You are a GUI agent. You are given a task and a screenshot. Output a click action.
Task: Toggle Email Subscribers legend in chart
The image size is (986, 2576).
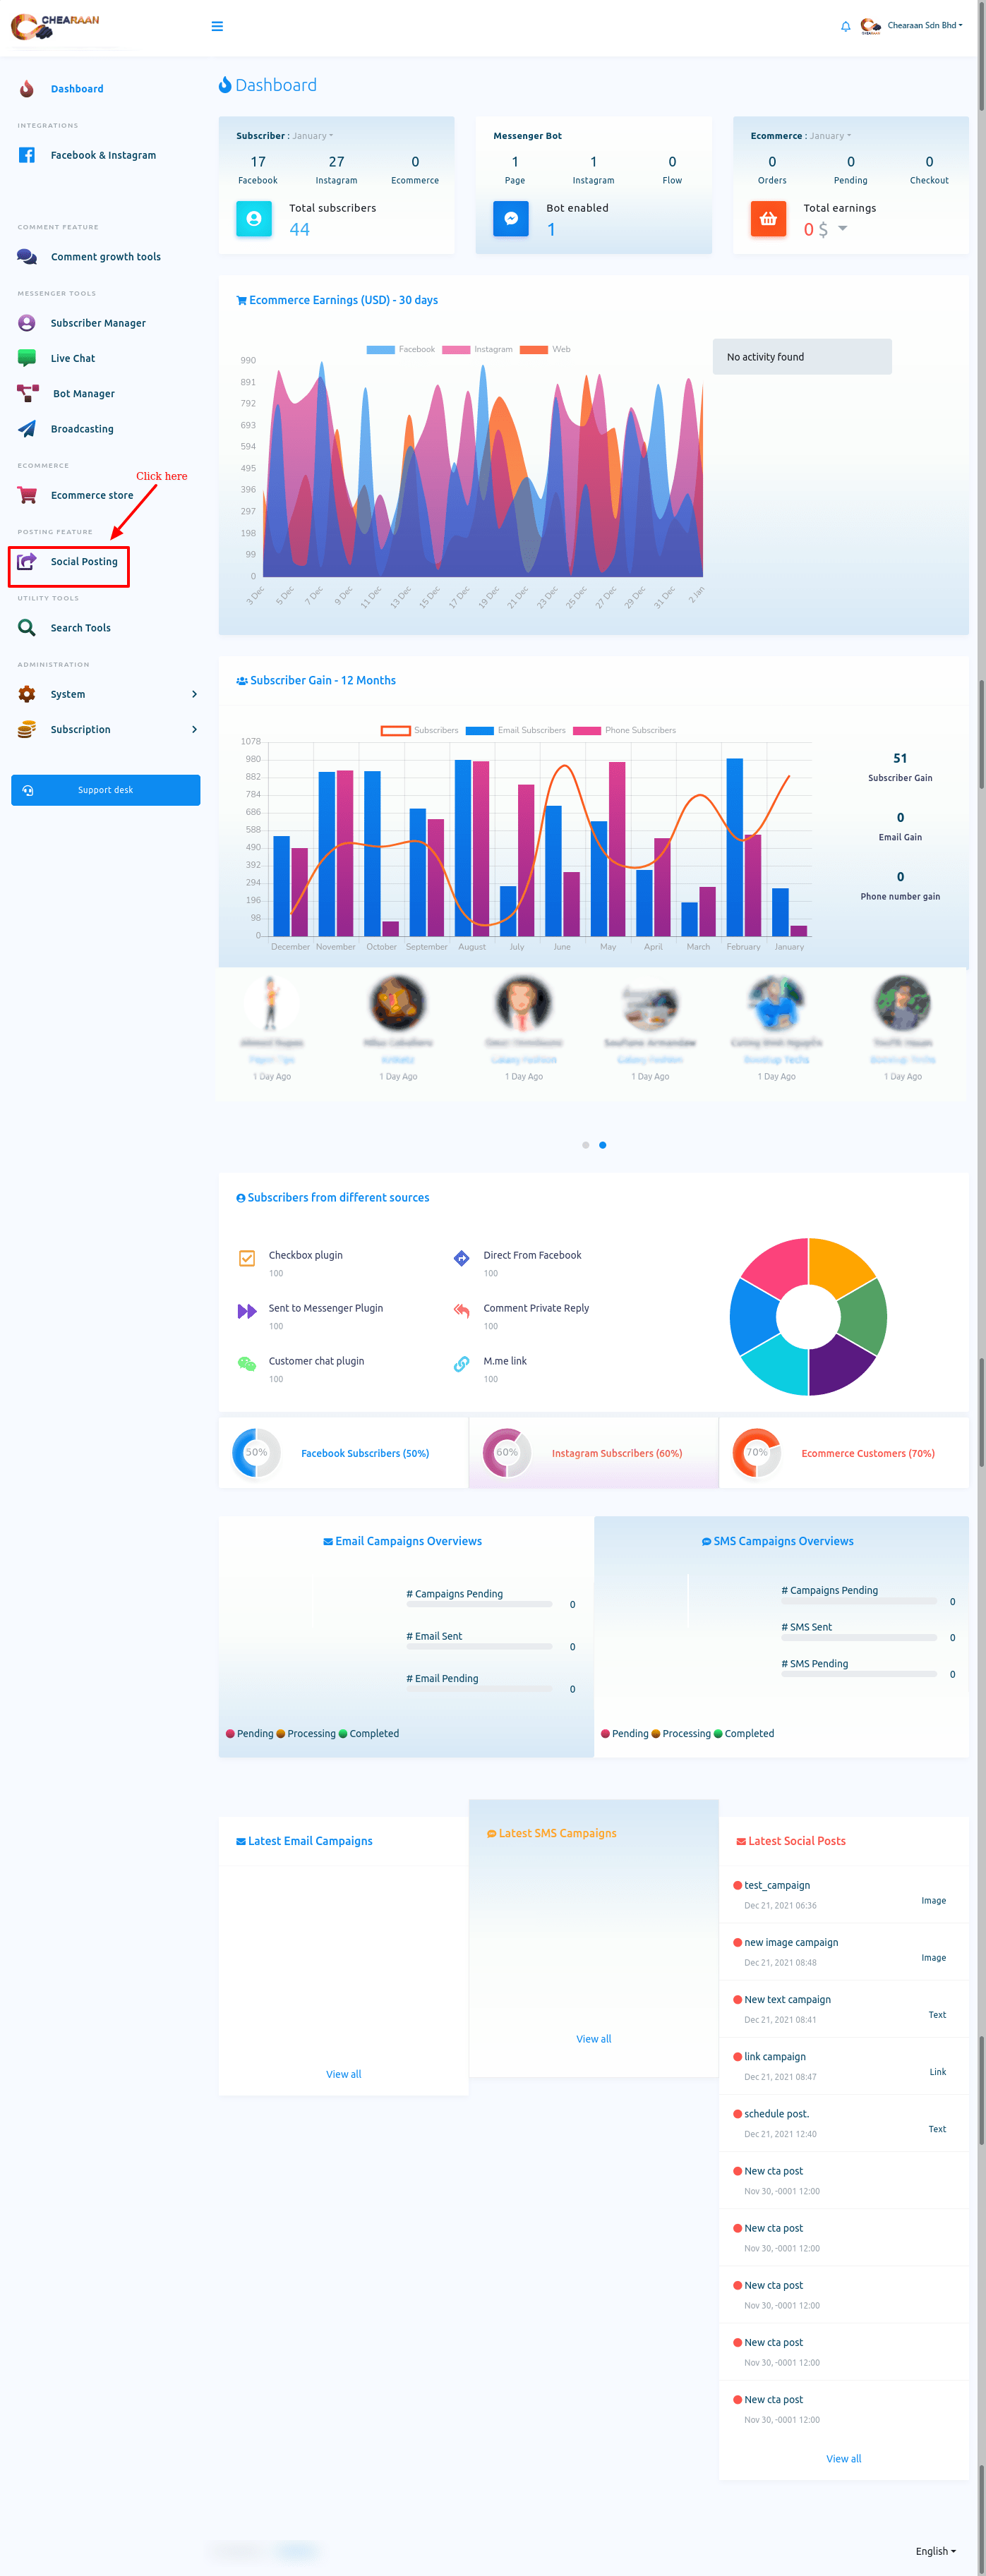click(x=516, y=730)
